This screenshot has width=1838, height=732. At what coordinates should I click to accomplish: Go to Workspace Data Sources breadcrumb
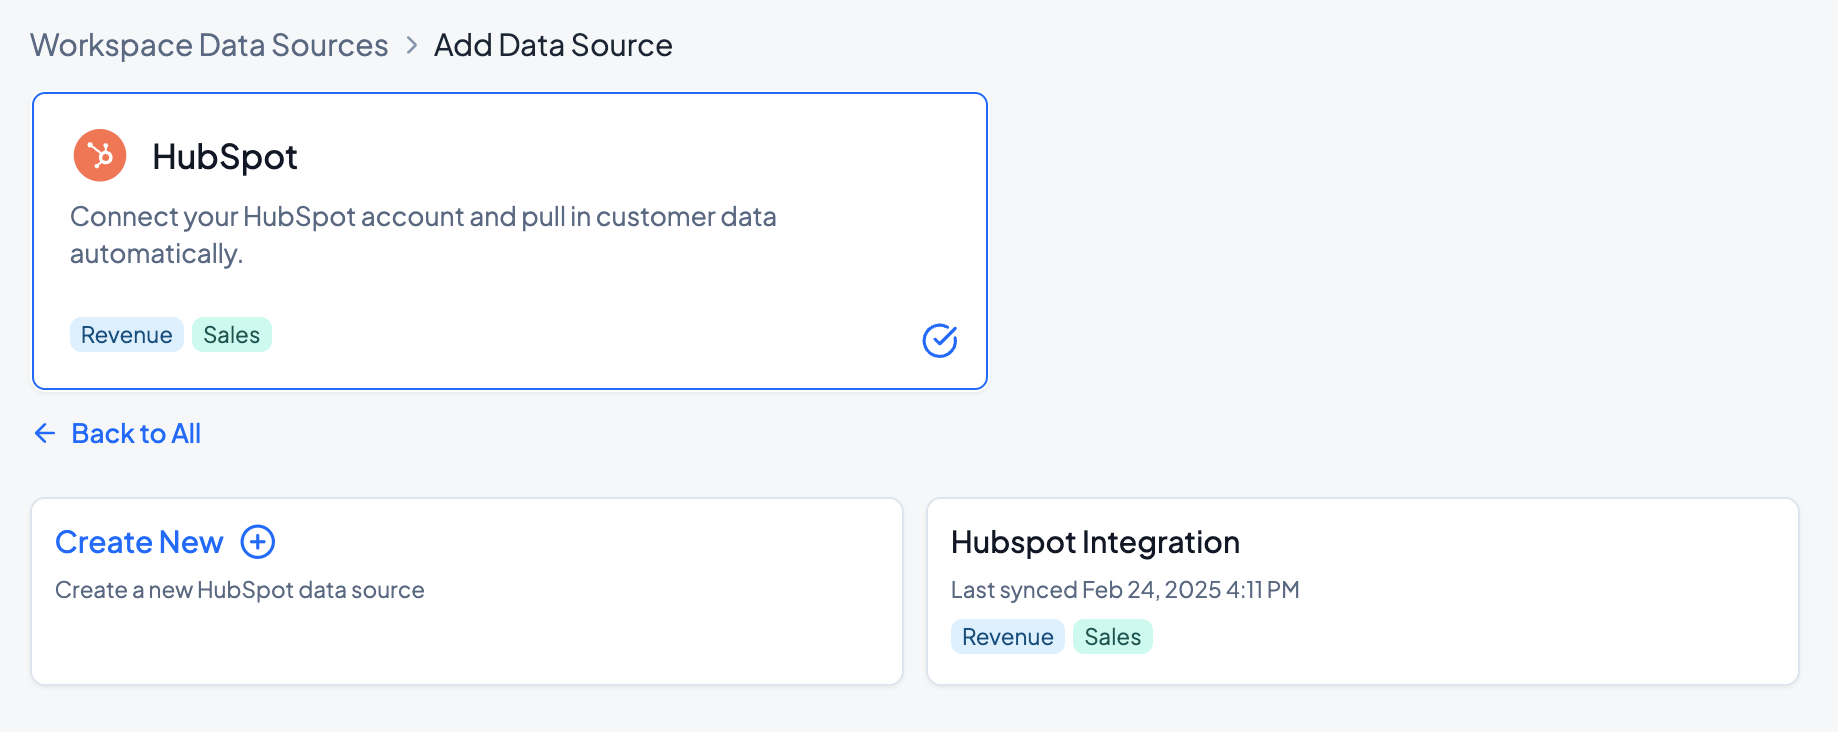click(209, 46)
